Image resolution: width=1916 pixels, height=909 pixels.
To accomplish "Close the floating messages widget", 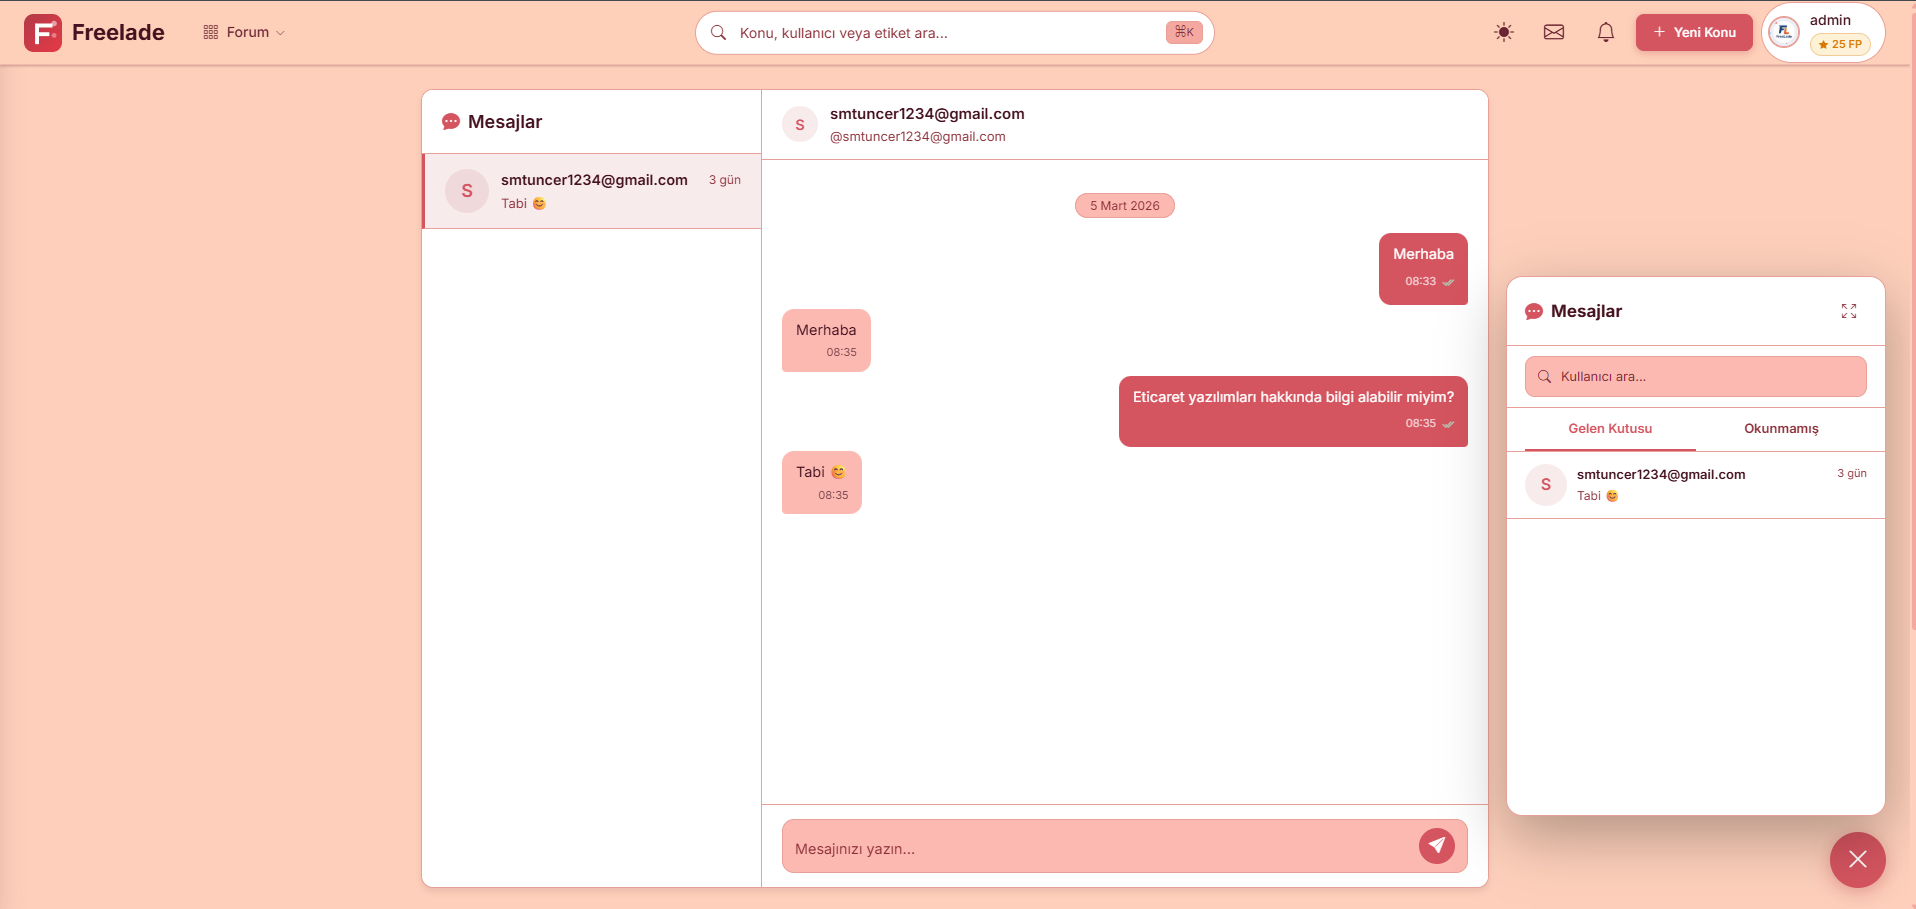I will [x=1858, y=860].
